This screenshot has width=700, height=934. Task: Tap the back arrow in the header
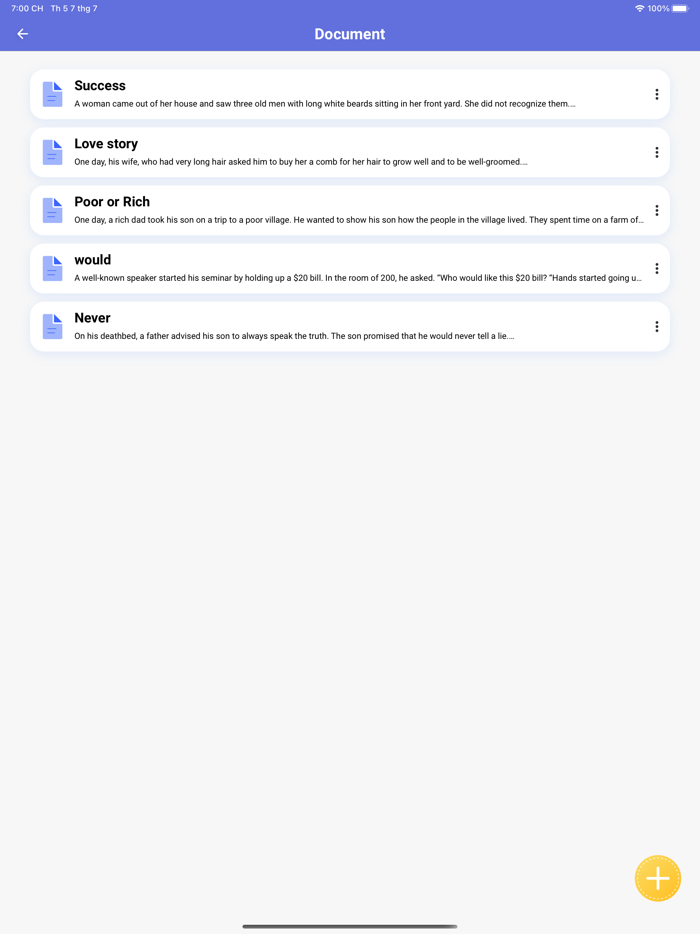coord(21,33)
